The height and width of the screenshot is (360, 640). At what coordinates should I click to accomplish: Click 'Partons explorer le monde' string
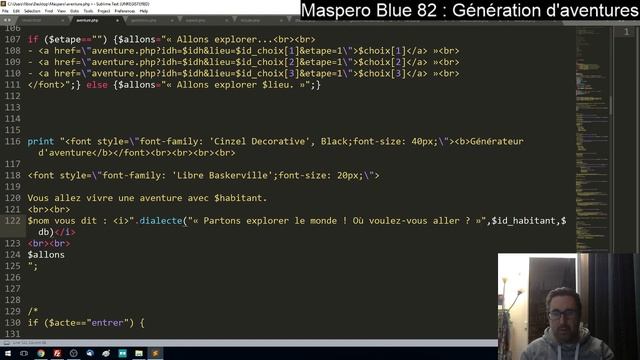[x=271, y=220]
